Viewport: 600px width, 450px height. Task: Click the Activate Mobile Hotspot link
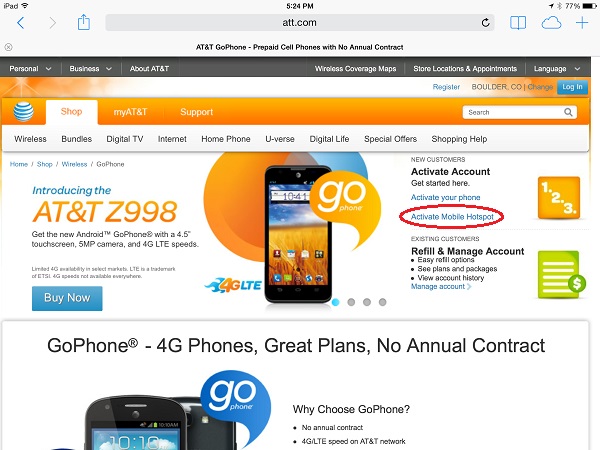[x=452, y=217]
